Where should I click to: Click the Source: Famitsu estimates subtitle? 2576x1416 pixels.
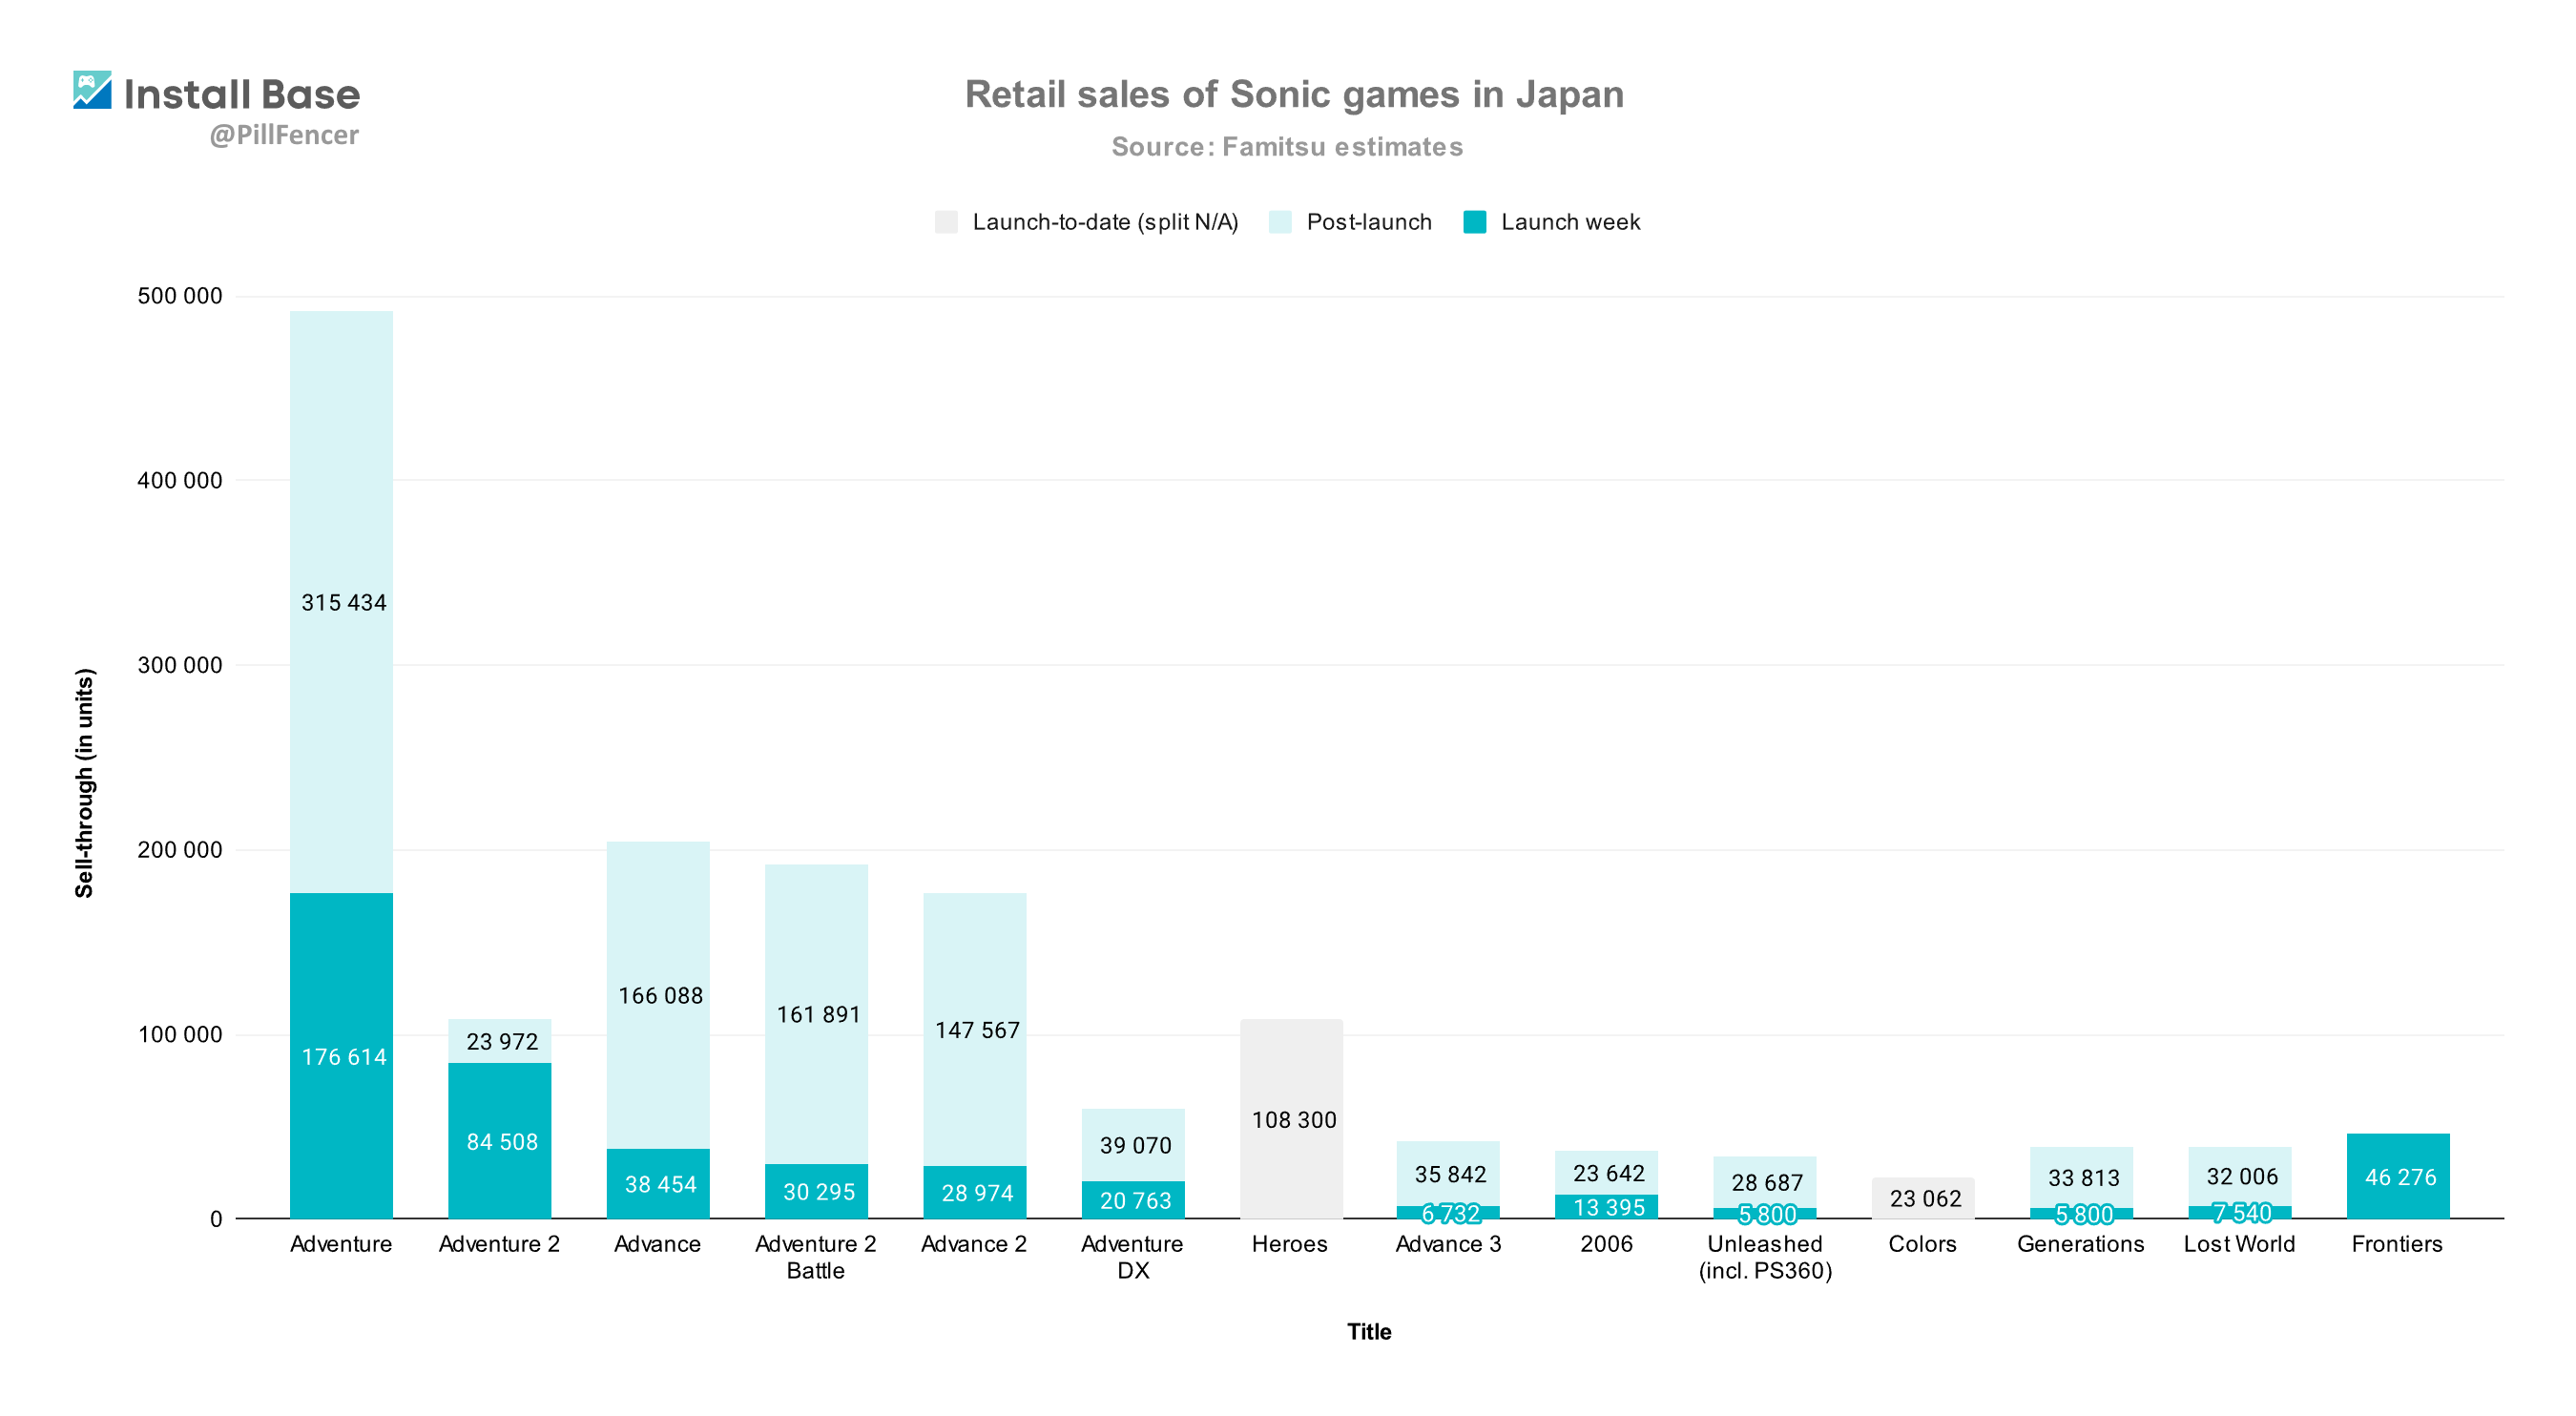click(1287, 147)
